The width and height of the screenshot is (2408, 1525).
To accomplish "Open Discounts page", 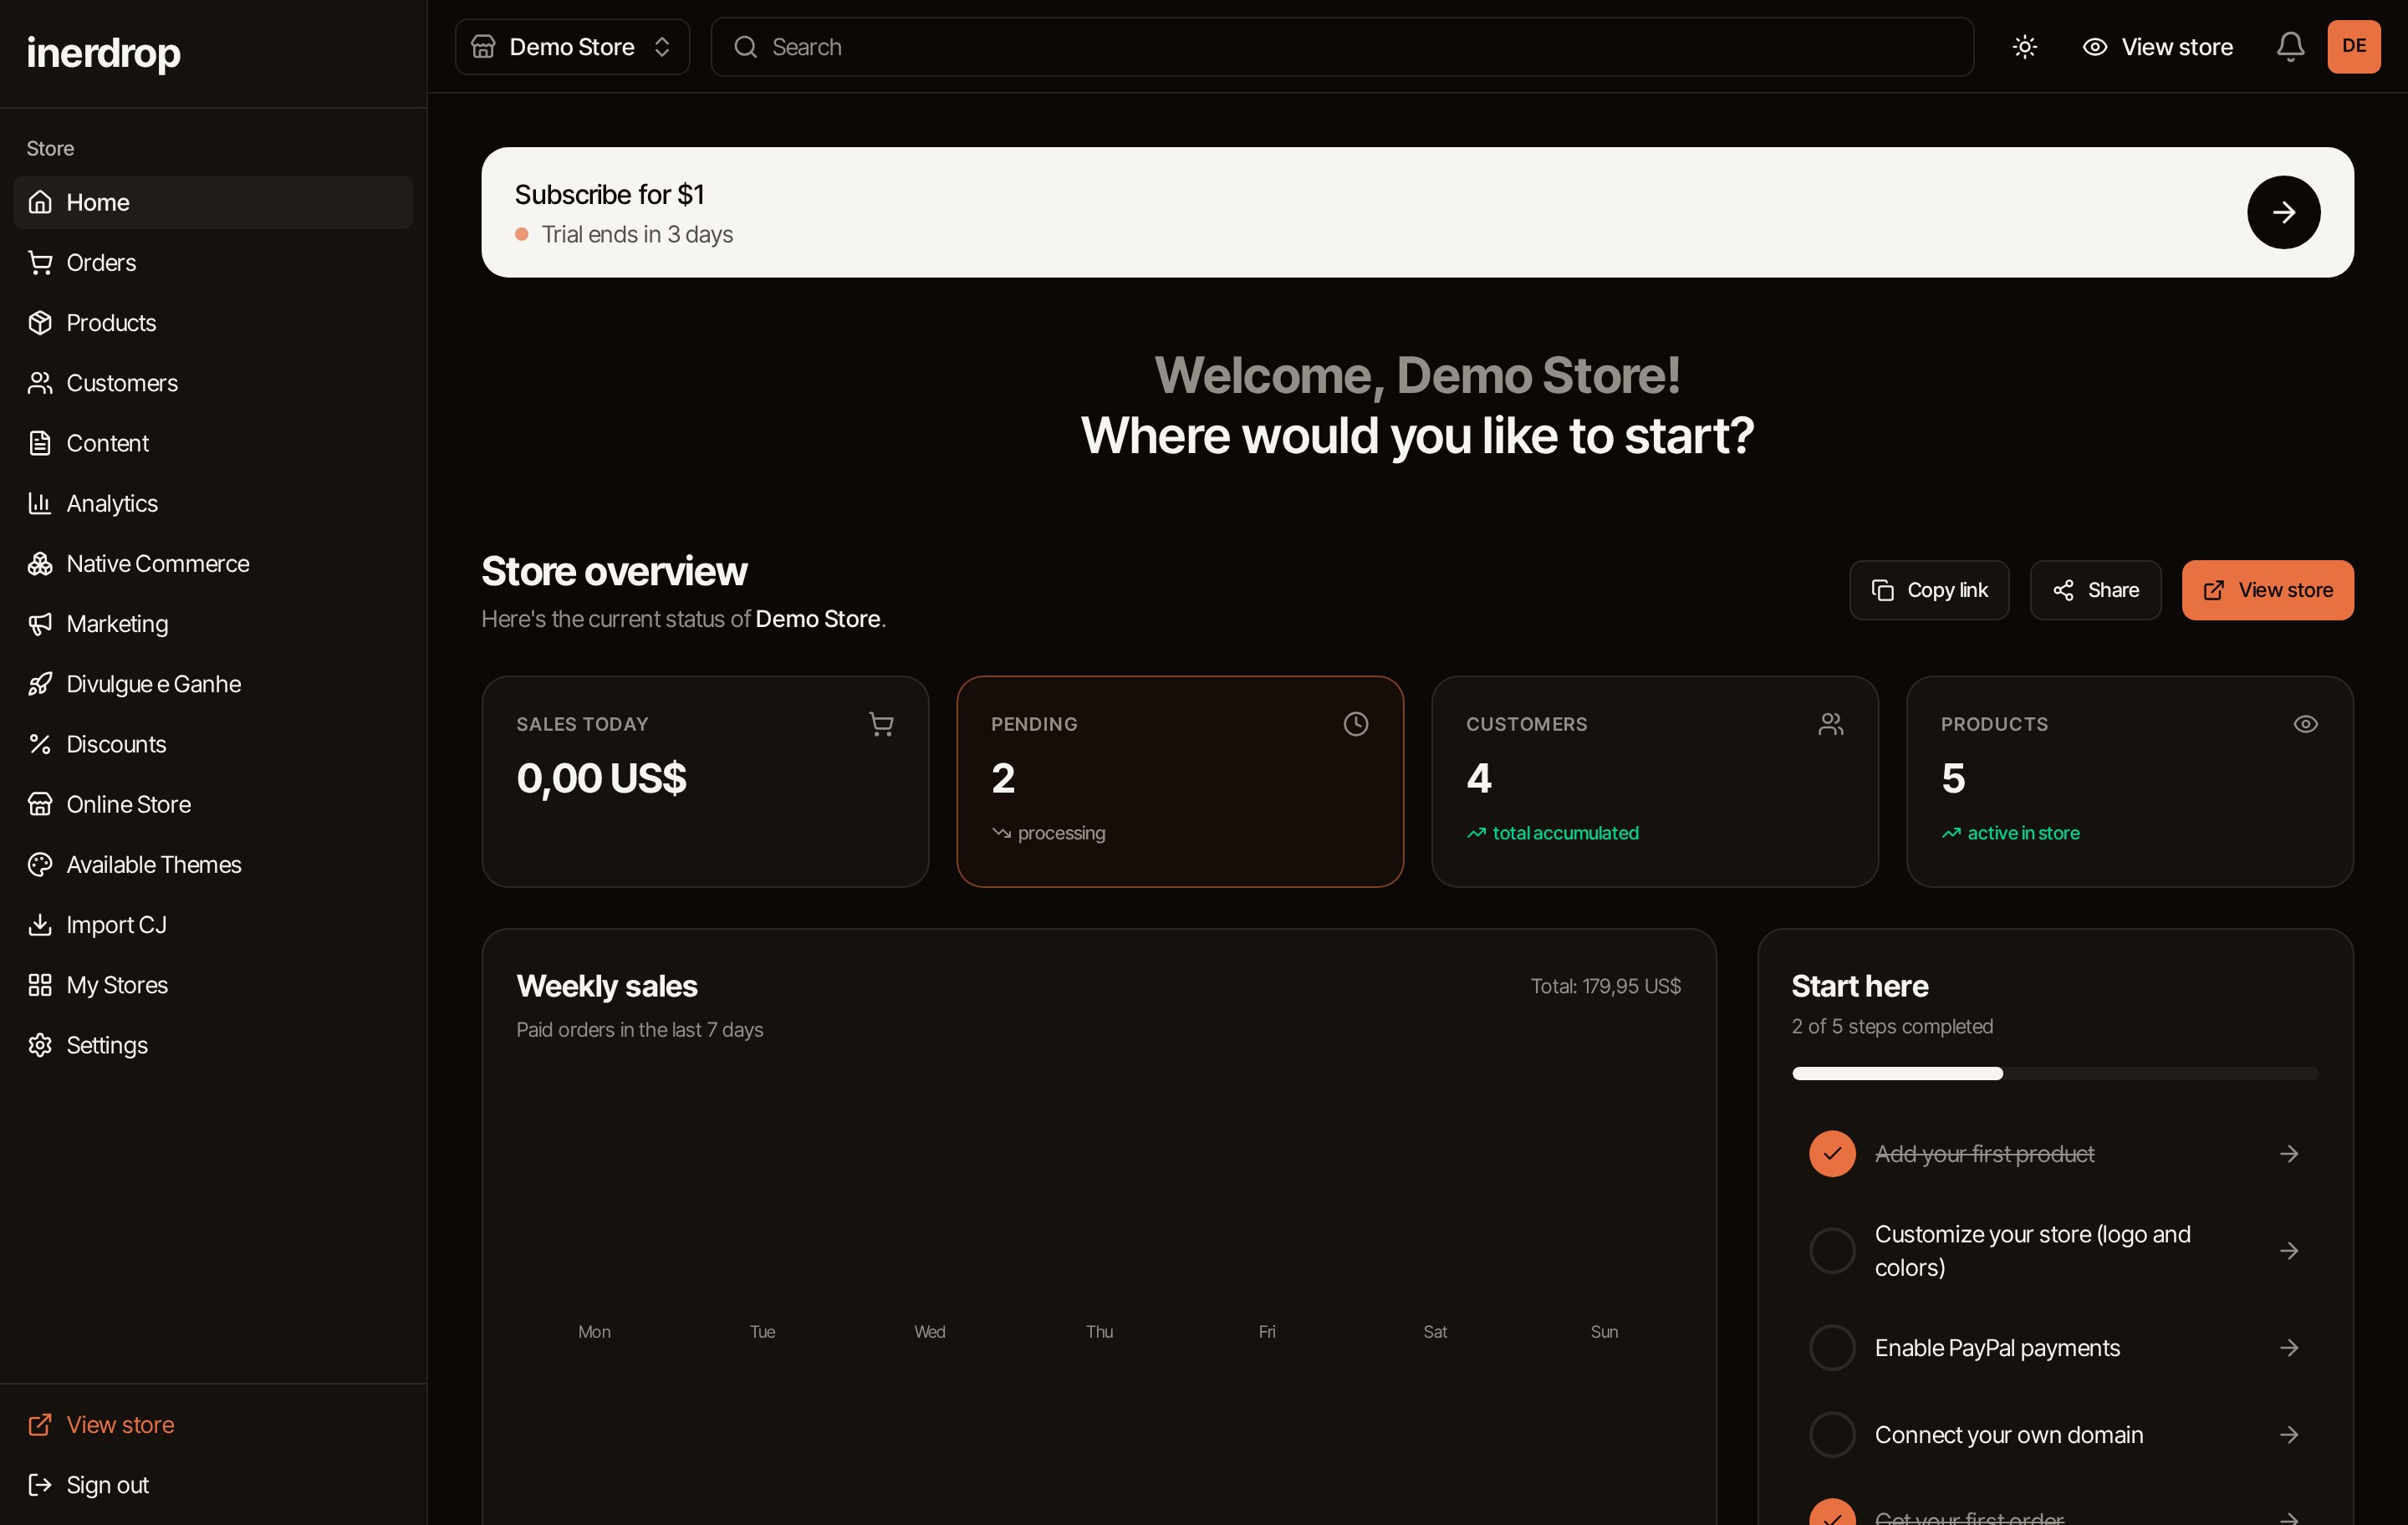I will pyautogui.click(x=213, y=744).
